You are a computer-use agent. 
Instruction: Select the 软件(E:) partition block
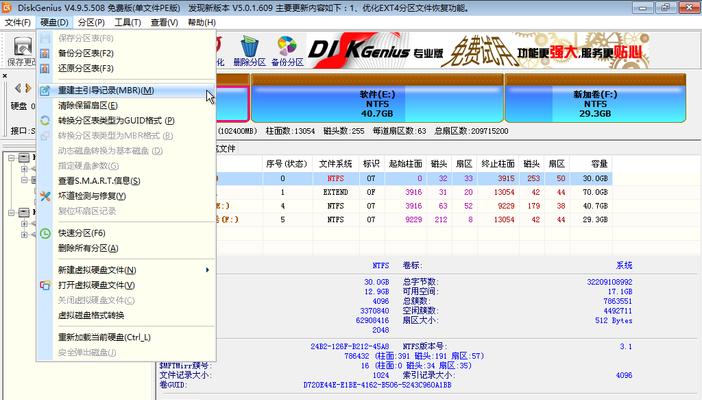point(375,105)
